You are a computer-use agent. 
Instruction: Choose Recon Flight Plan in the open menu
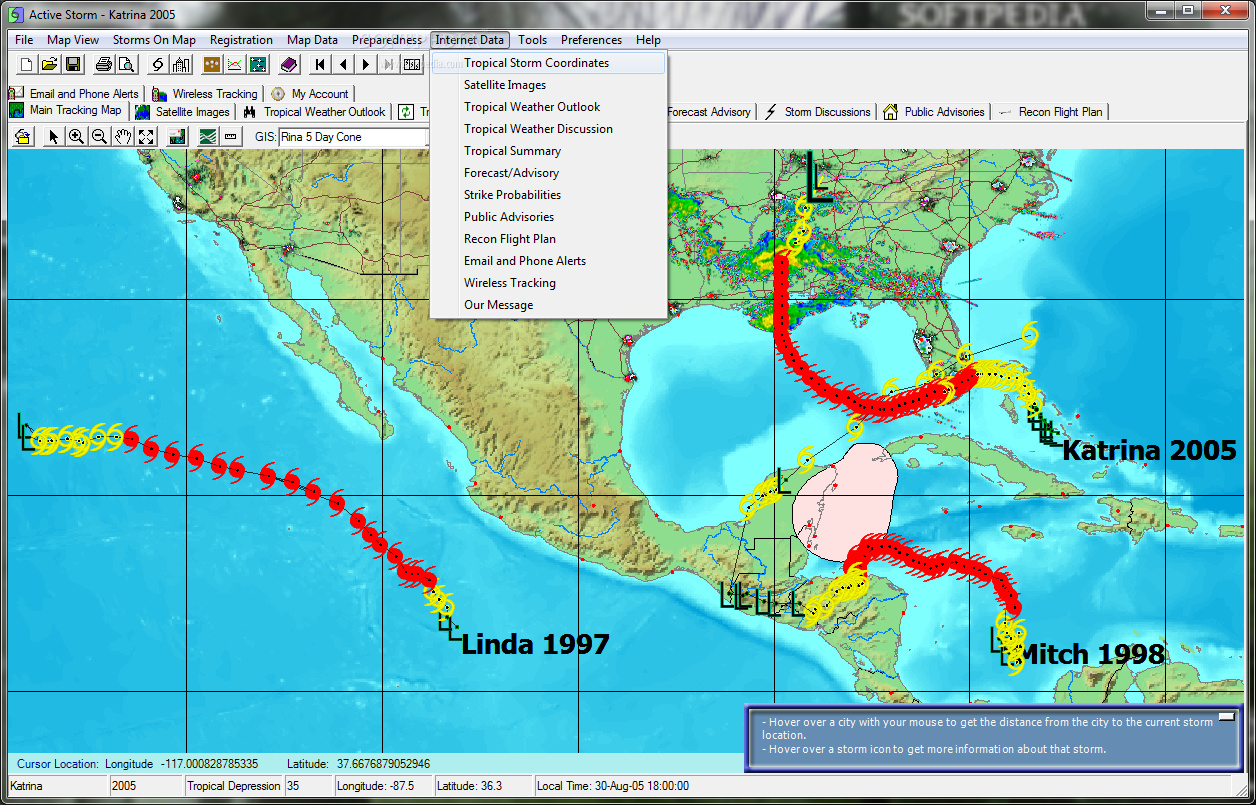548,239
